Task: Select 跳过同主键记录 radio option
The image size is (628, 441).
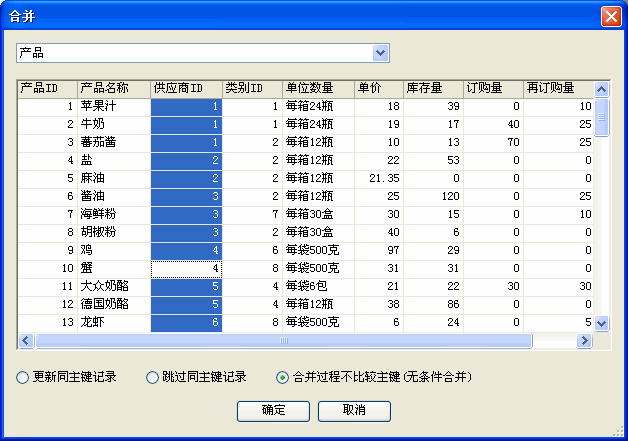Action: tap(153, 378)
